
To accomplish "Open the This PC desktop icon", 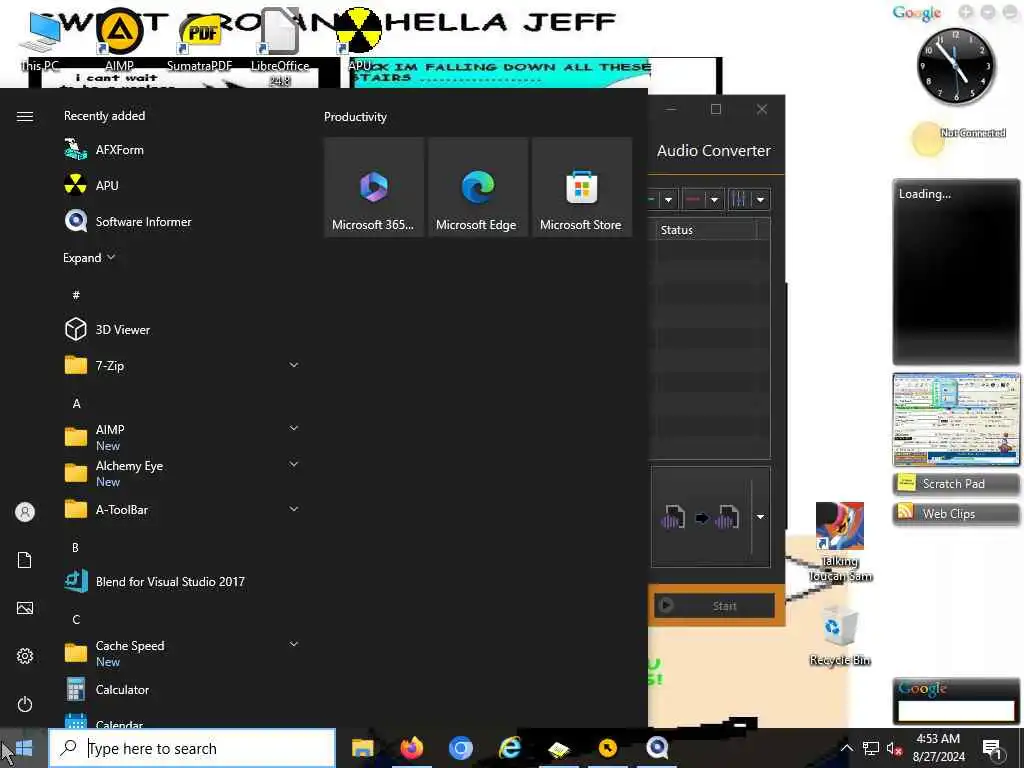I will pyautogui.click(x=39, y=39).
